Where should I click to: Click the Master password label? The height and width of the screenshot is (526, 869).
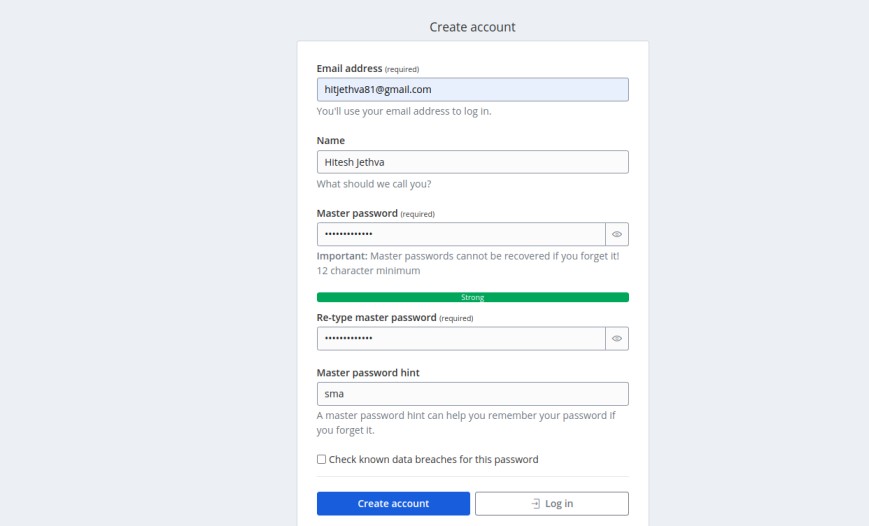coord(357,213)
